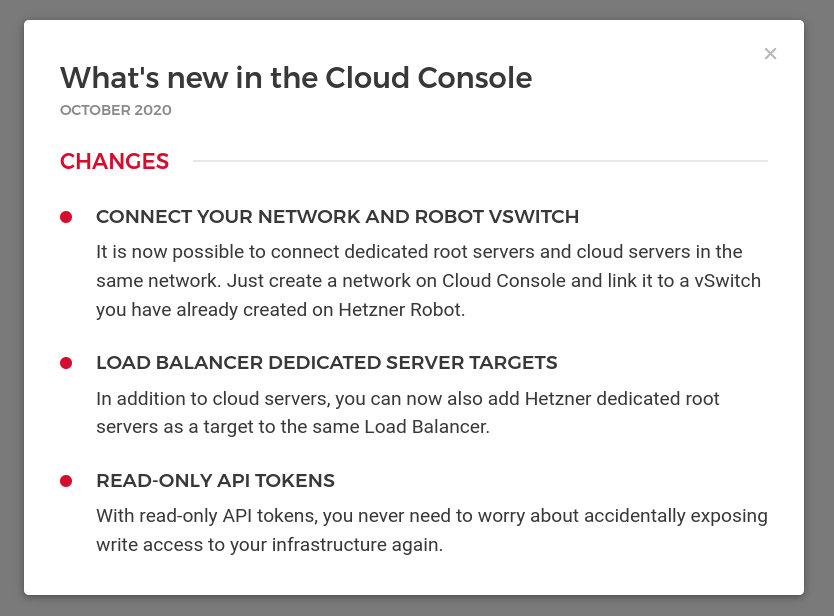Click the divider line right of CHANGES
834x616 pixels.
(480, 161)
